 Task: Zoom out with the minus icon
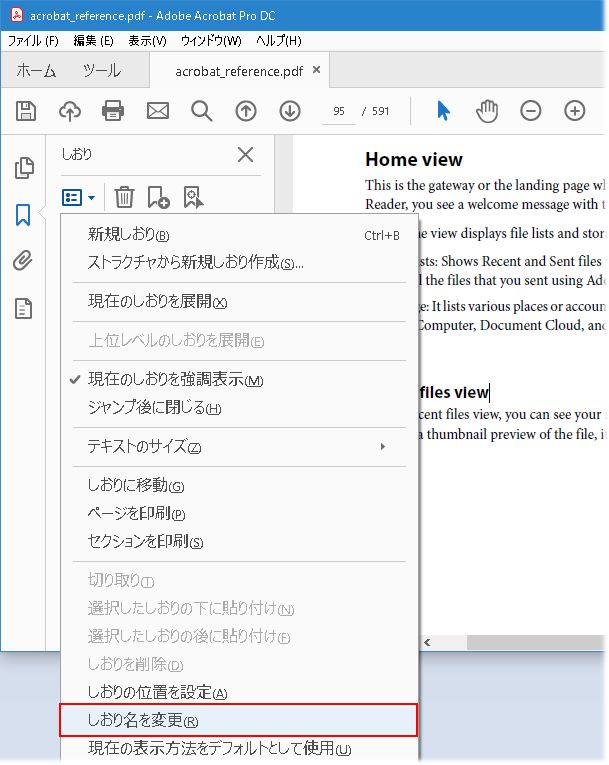pyautogui.click(x=530, y=111)
